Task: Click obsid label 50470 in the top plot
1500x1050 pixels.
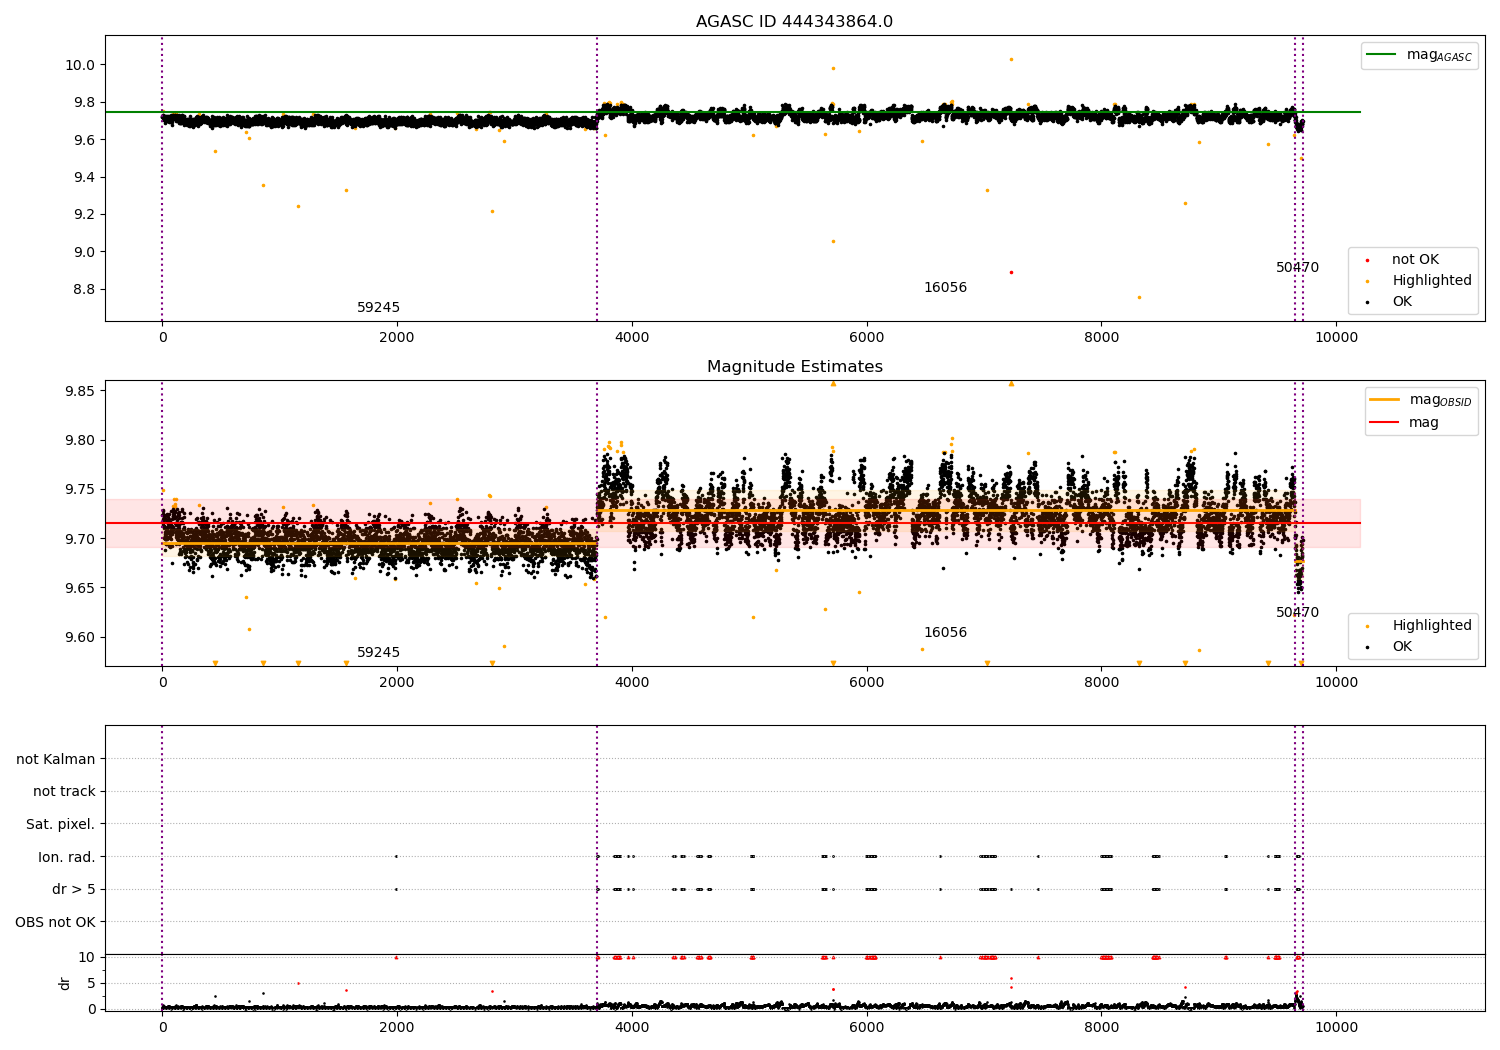Action: coord(1297,268)
